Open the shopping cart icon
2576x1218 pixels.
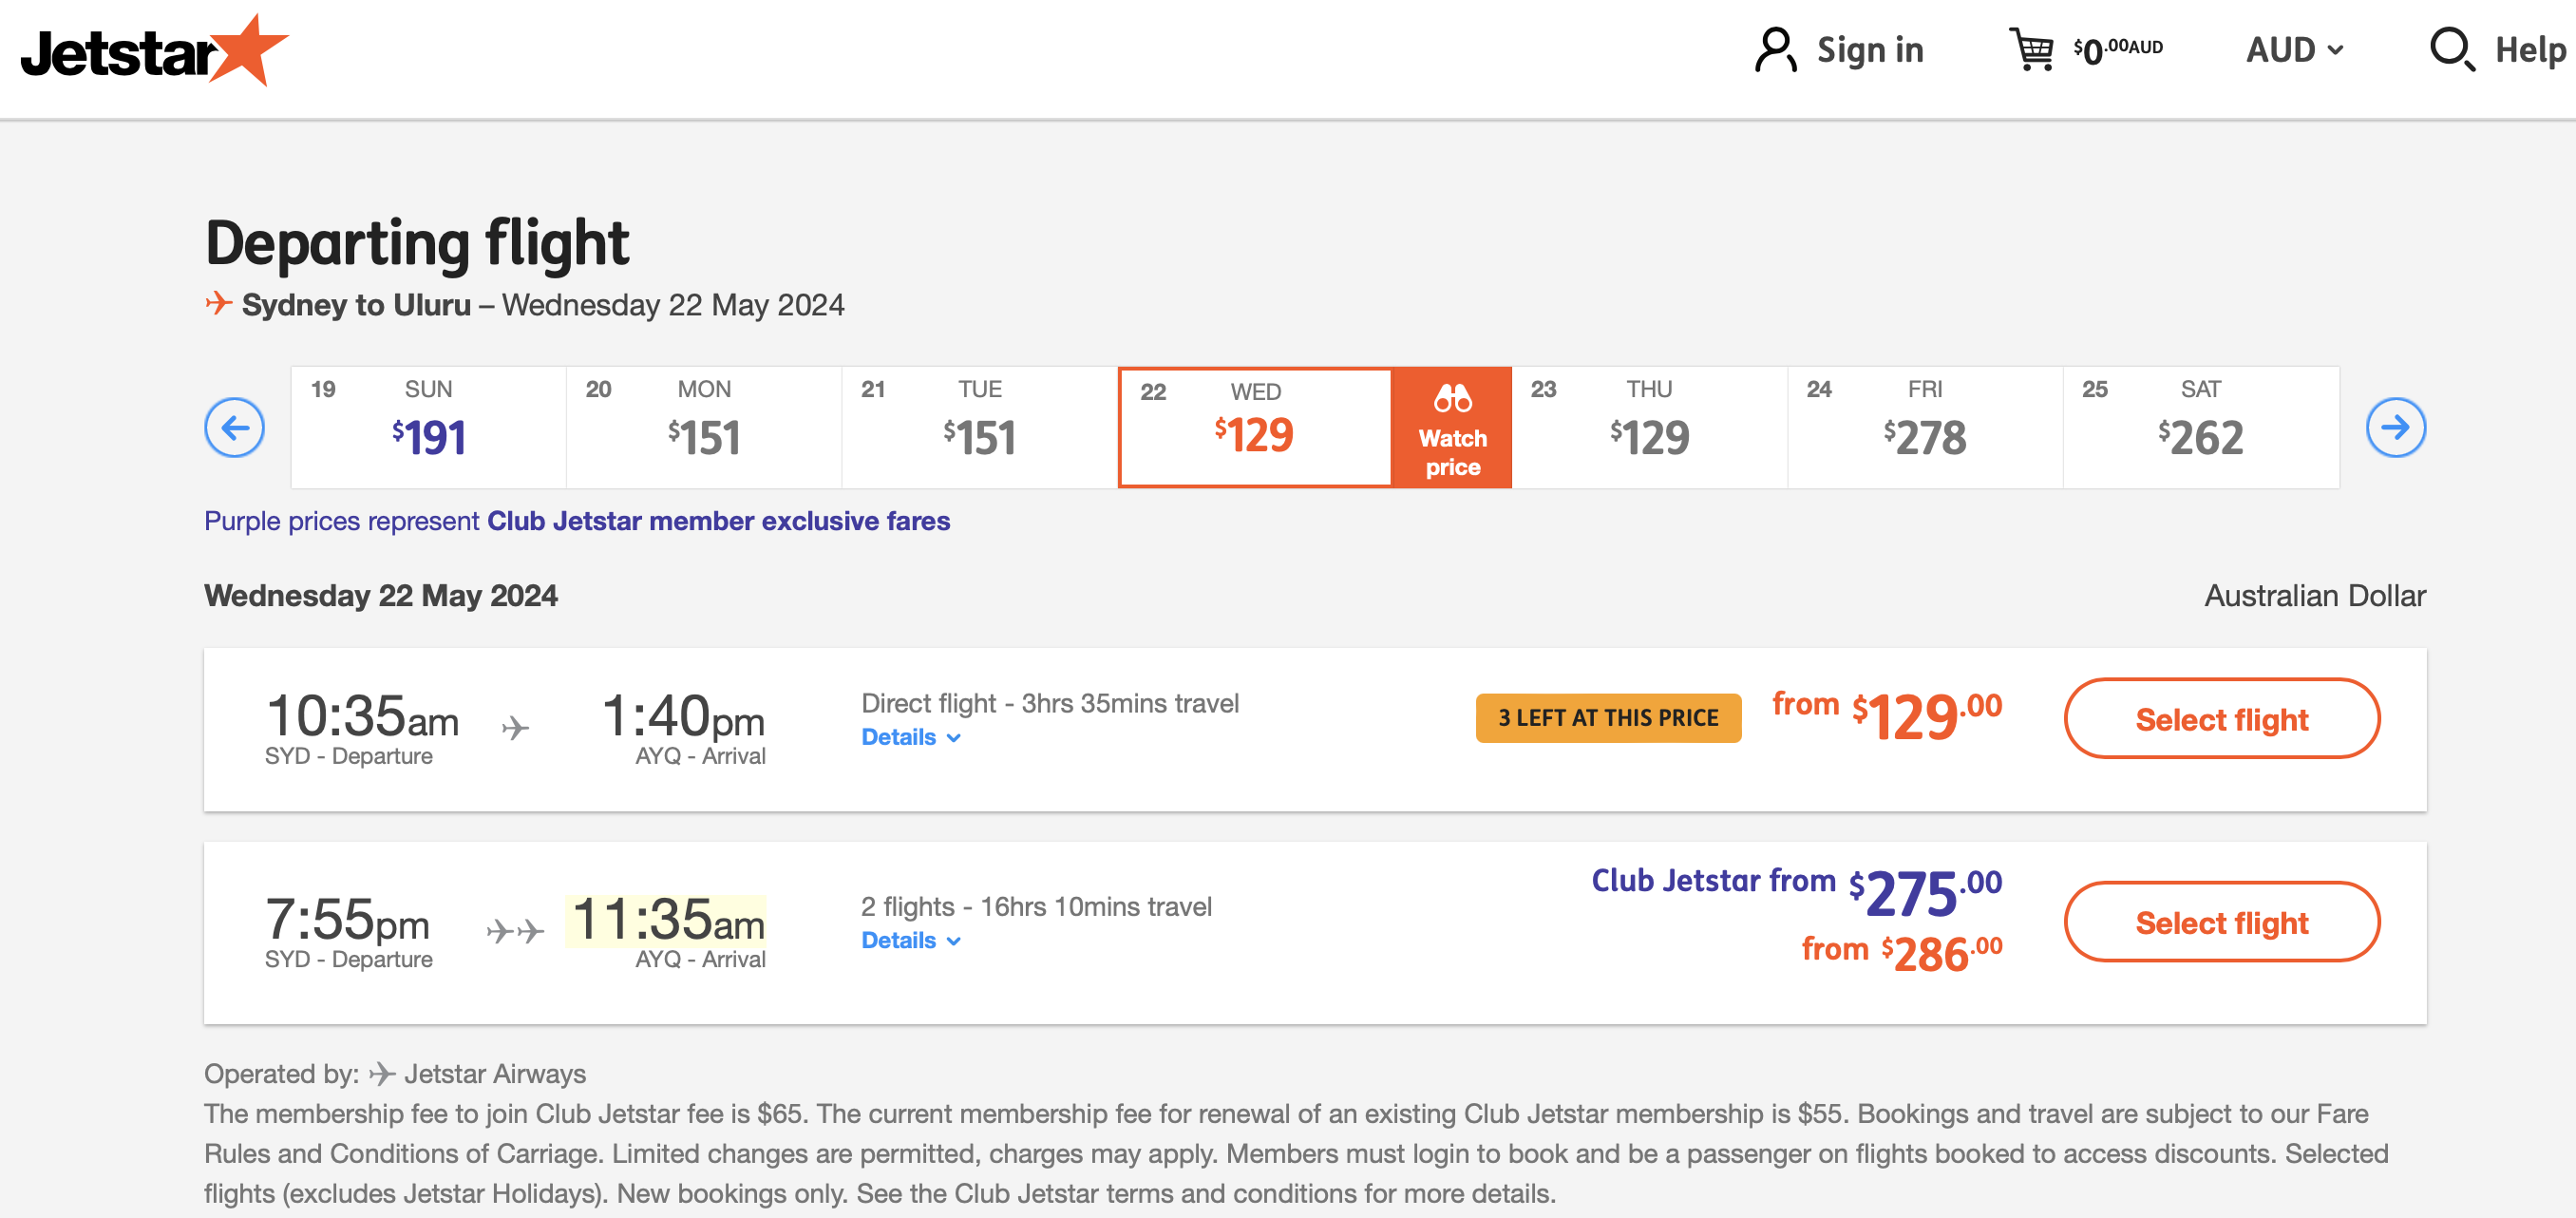coord(2031,49)
